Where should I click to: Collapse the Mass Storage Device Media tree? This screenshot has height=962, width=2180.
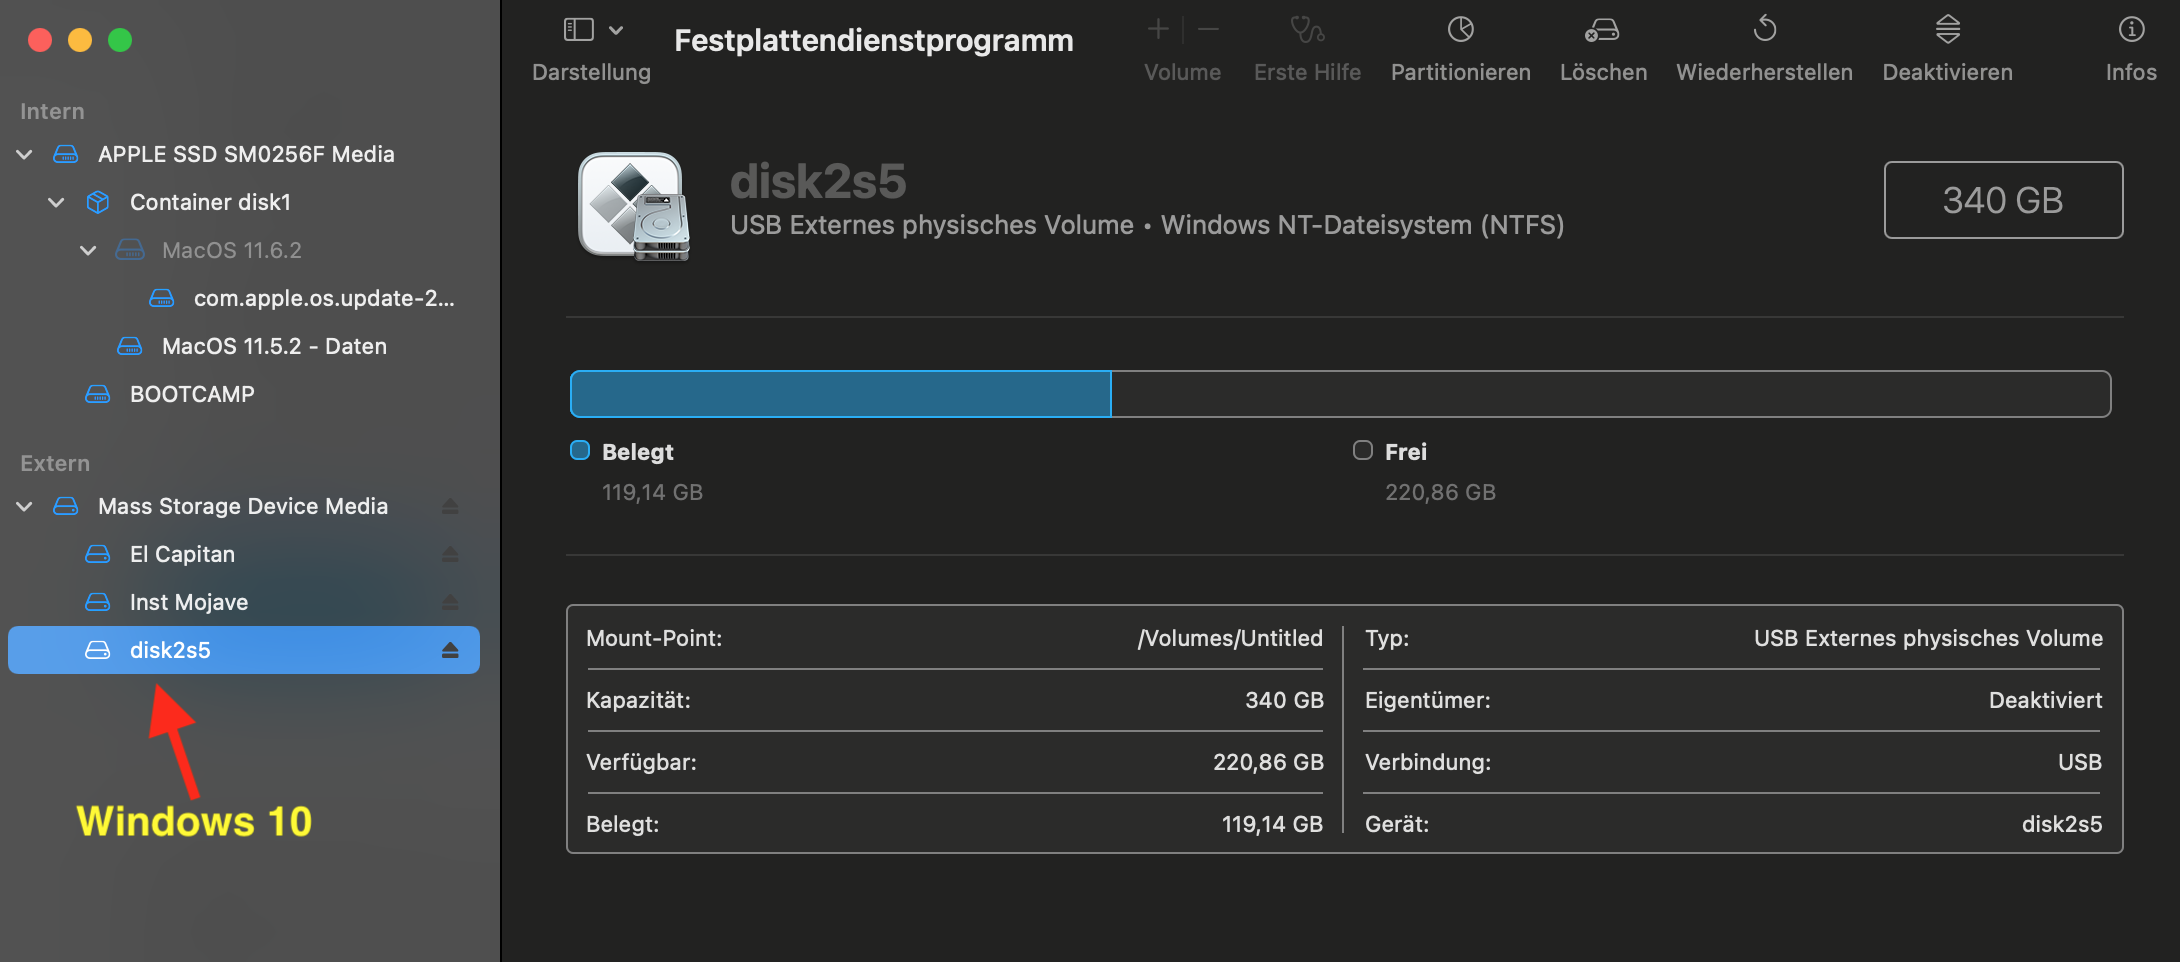click(25, 506)
